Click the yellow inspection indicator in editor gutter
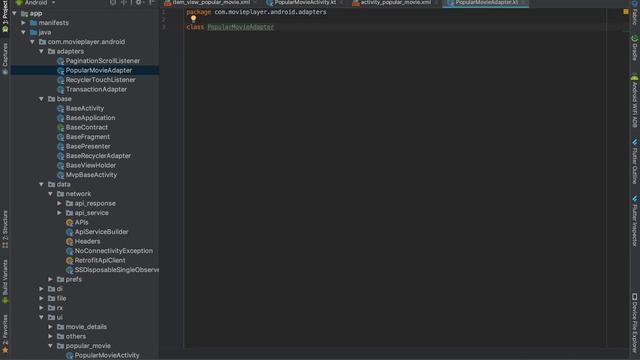Screen dimensions: 640x360 (626, 12)
